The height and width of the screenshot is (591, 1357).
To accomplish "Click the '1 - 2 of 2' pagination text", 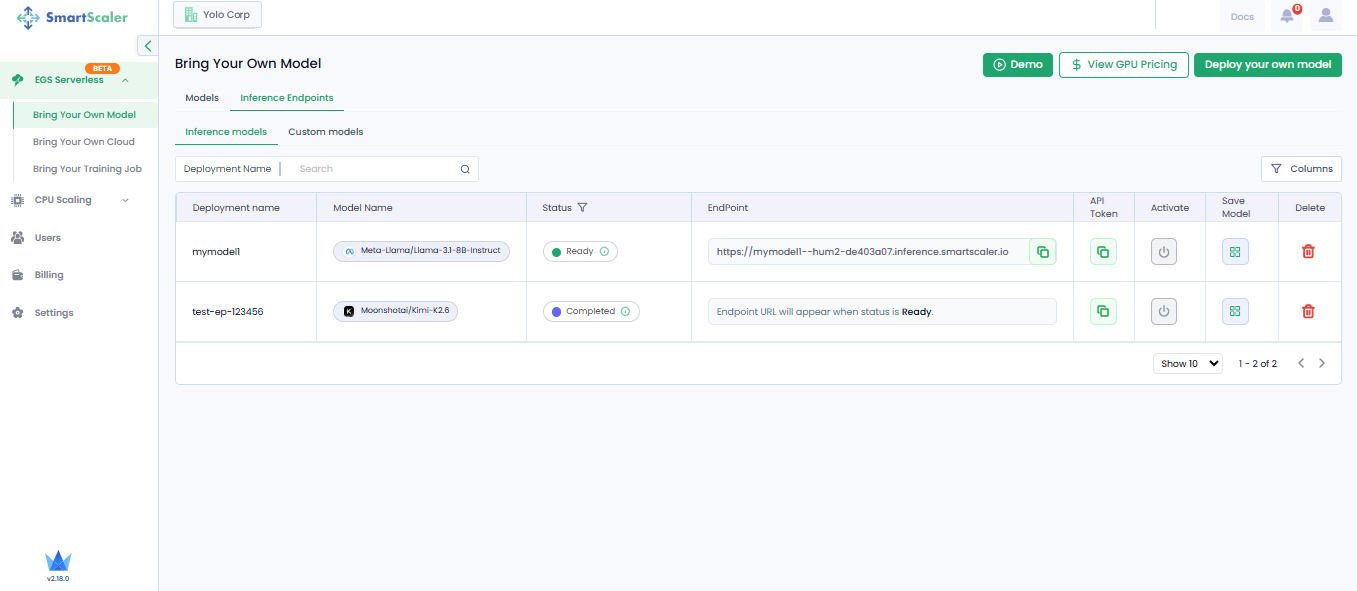I will click(x=1257, y=364).
